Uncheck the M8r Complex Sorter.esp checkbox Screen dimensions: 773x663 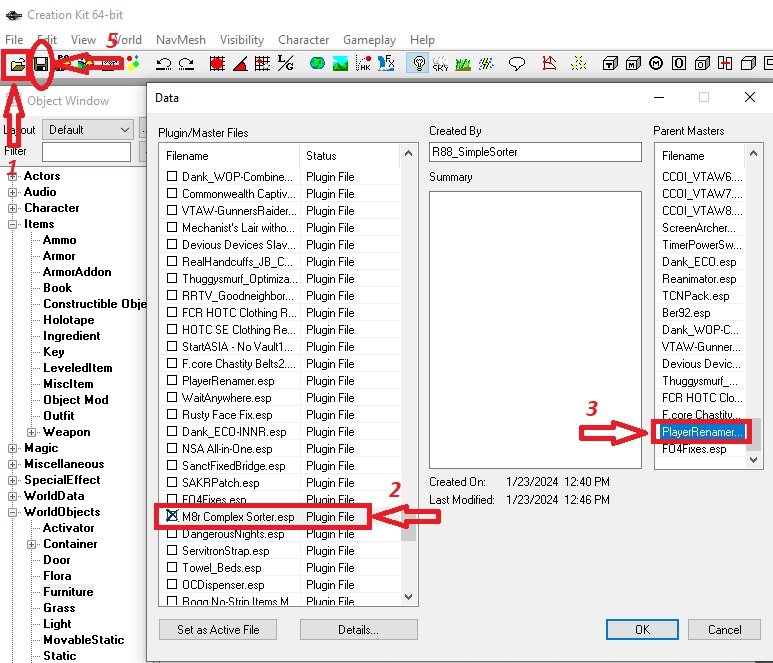click(173, 517)
